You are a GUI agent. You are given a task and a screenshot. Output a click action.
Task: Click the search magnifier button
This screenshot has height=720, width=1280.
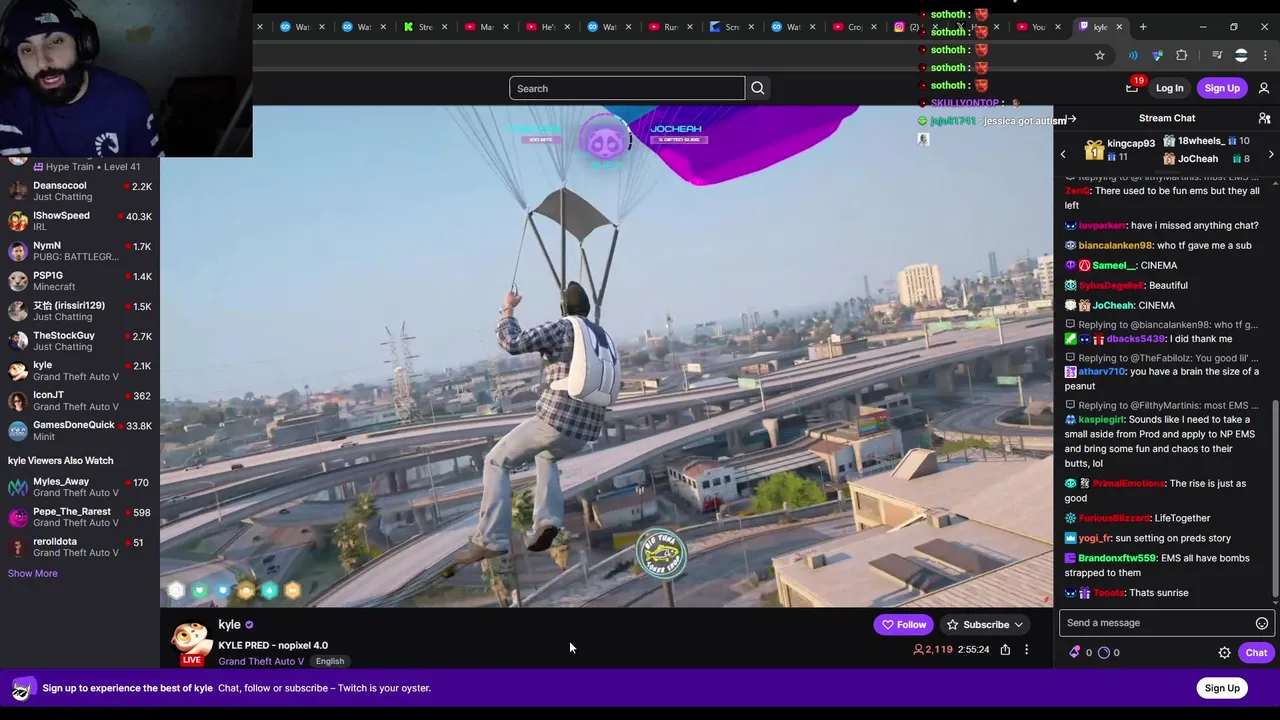tap(758, 88)
